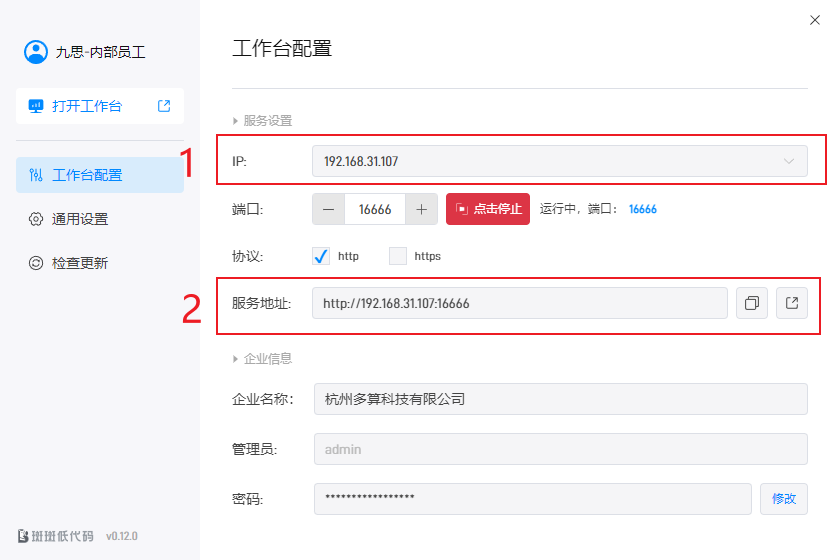The image size is (840, 560).
Task: Click the 修改 password button
Action: tap(784, 498)
